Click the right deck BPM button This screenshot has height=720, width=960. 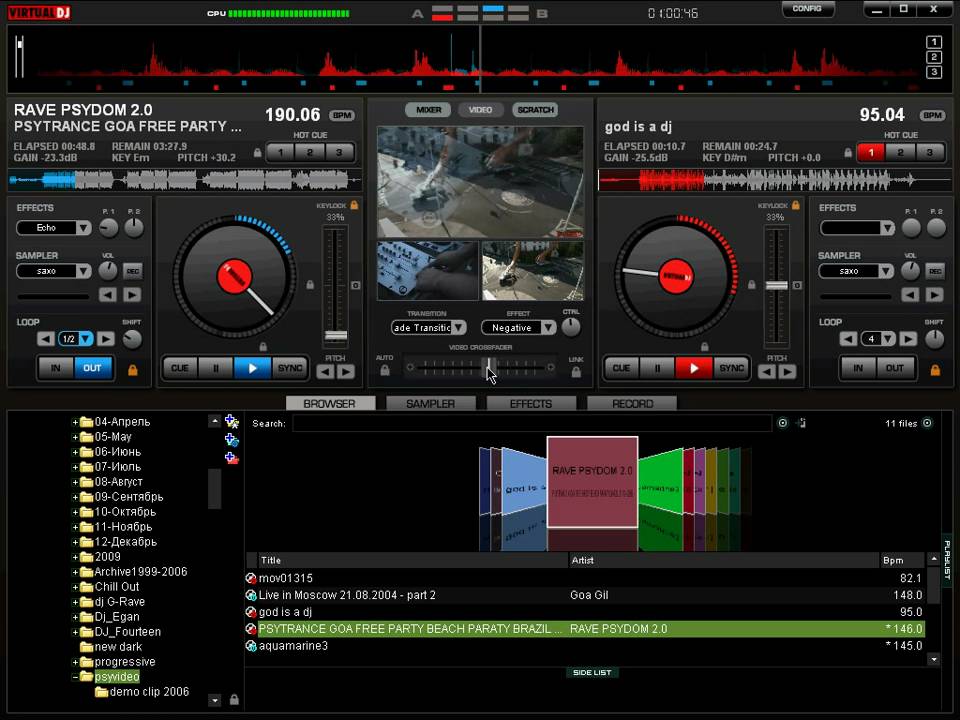pyautogui.click(x=932, y=115)
